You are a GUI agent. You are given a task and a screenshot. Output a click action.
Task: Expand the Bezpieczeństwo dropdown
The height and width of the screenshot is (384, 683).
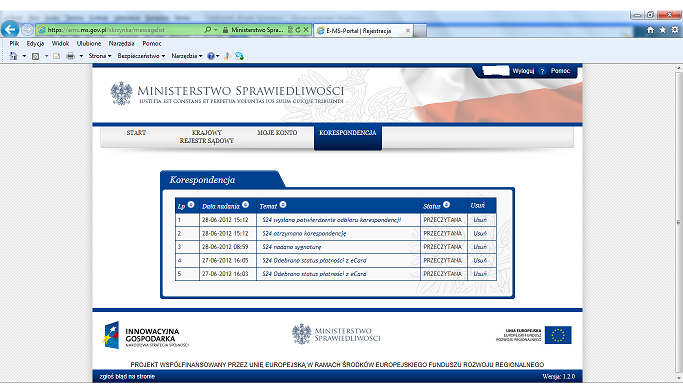(x=141, y=56)
